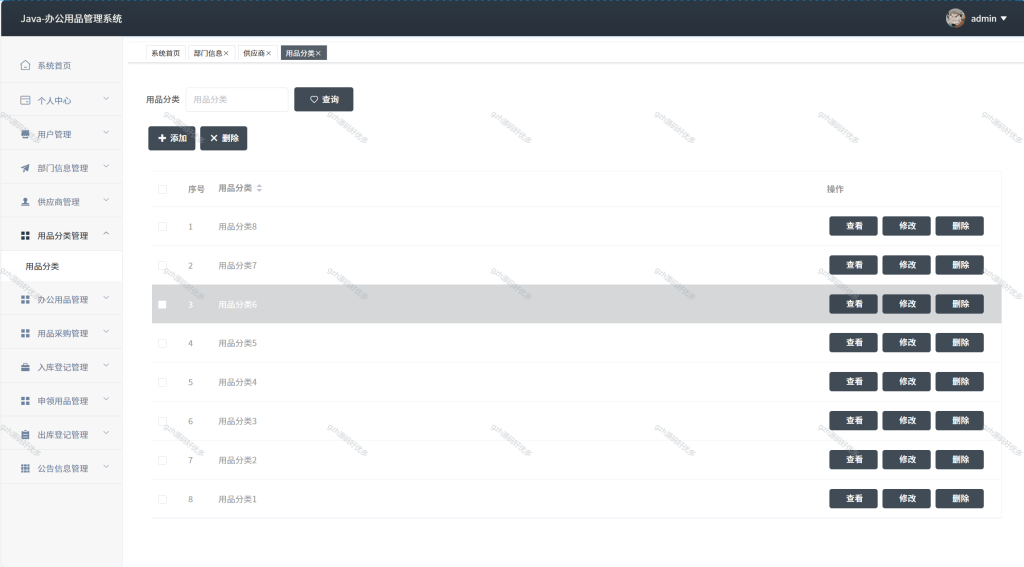Click 修改 for 用品分类4
Image resolution: width=1024 pixels, height=567 pixels.
pos(906,381)
